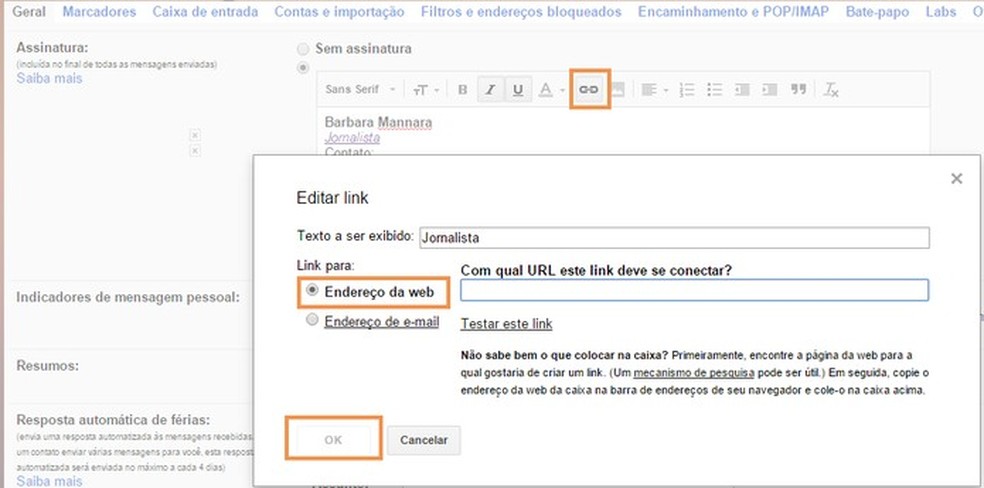
Task: Click Indicadores de mensagem pessoal label
Action: pos(128,297)
